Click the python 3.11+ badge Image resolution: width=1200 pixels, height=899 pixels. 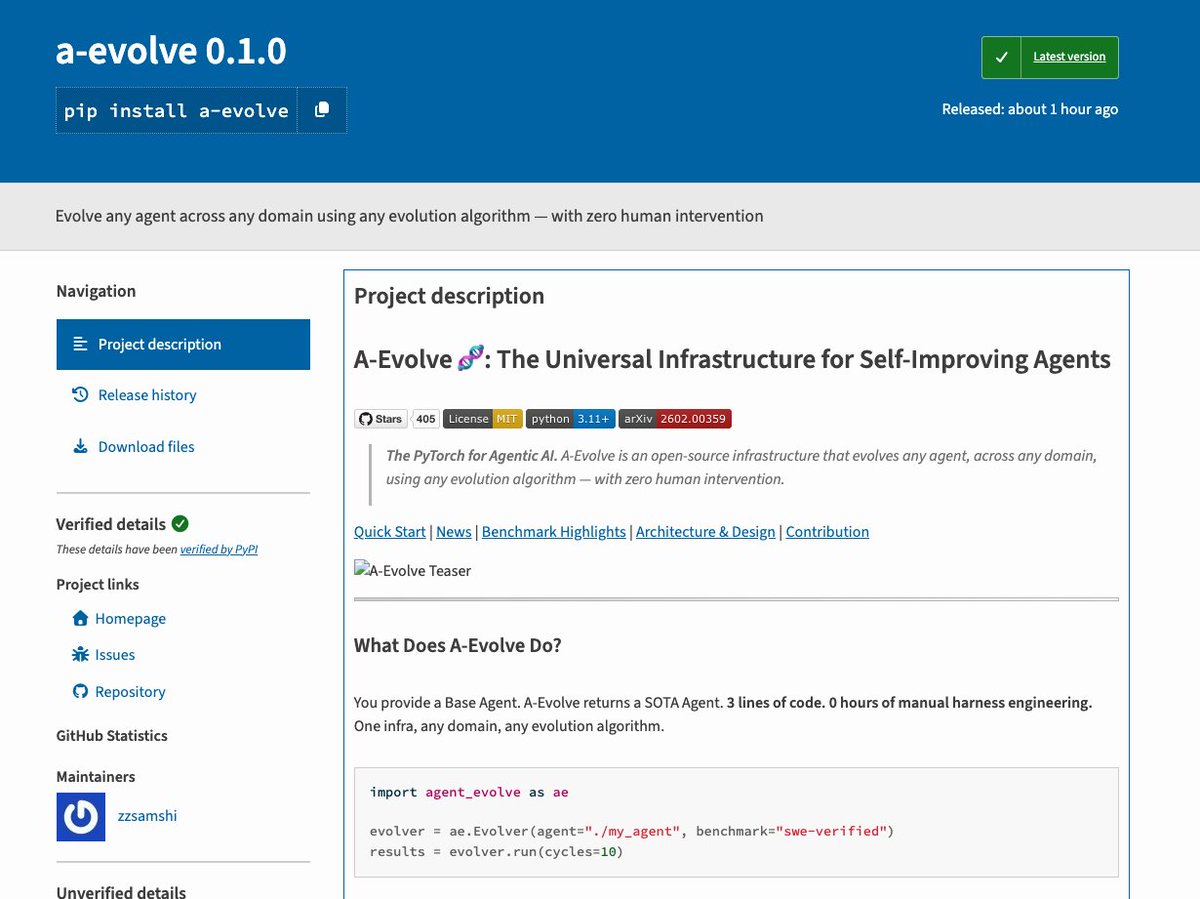pos(570,419)
